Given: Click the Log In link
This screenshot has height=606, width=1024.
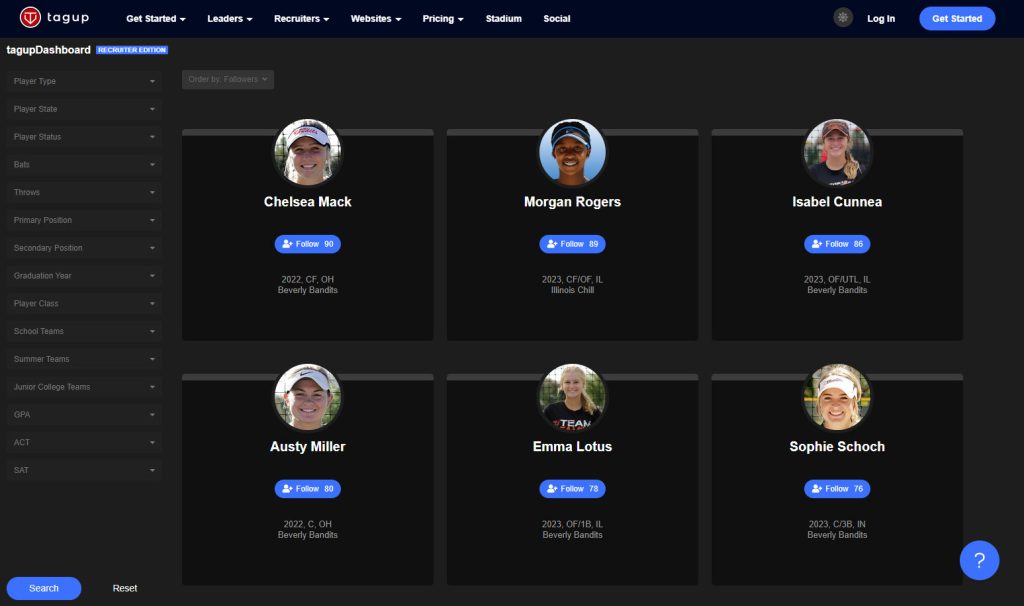Looking at the screenshot, I should coord(881,19).
